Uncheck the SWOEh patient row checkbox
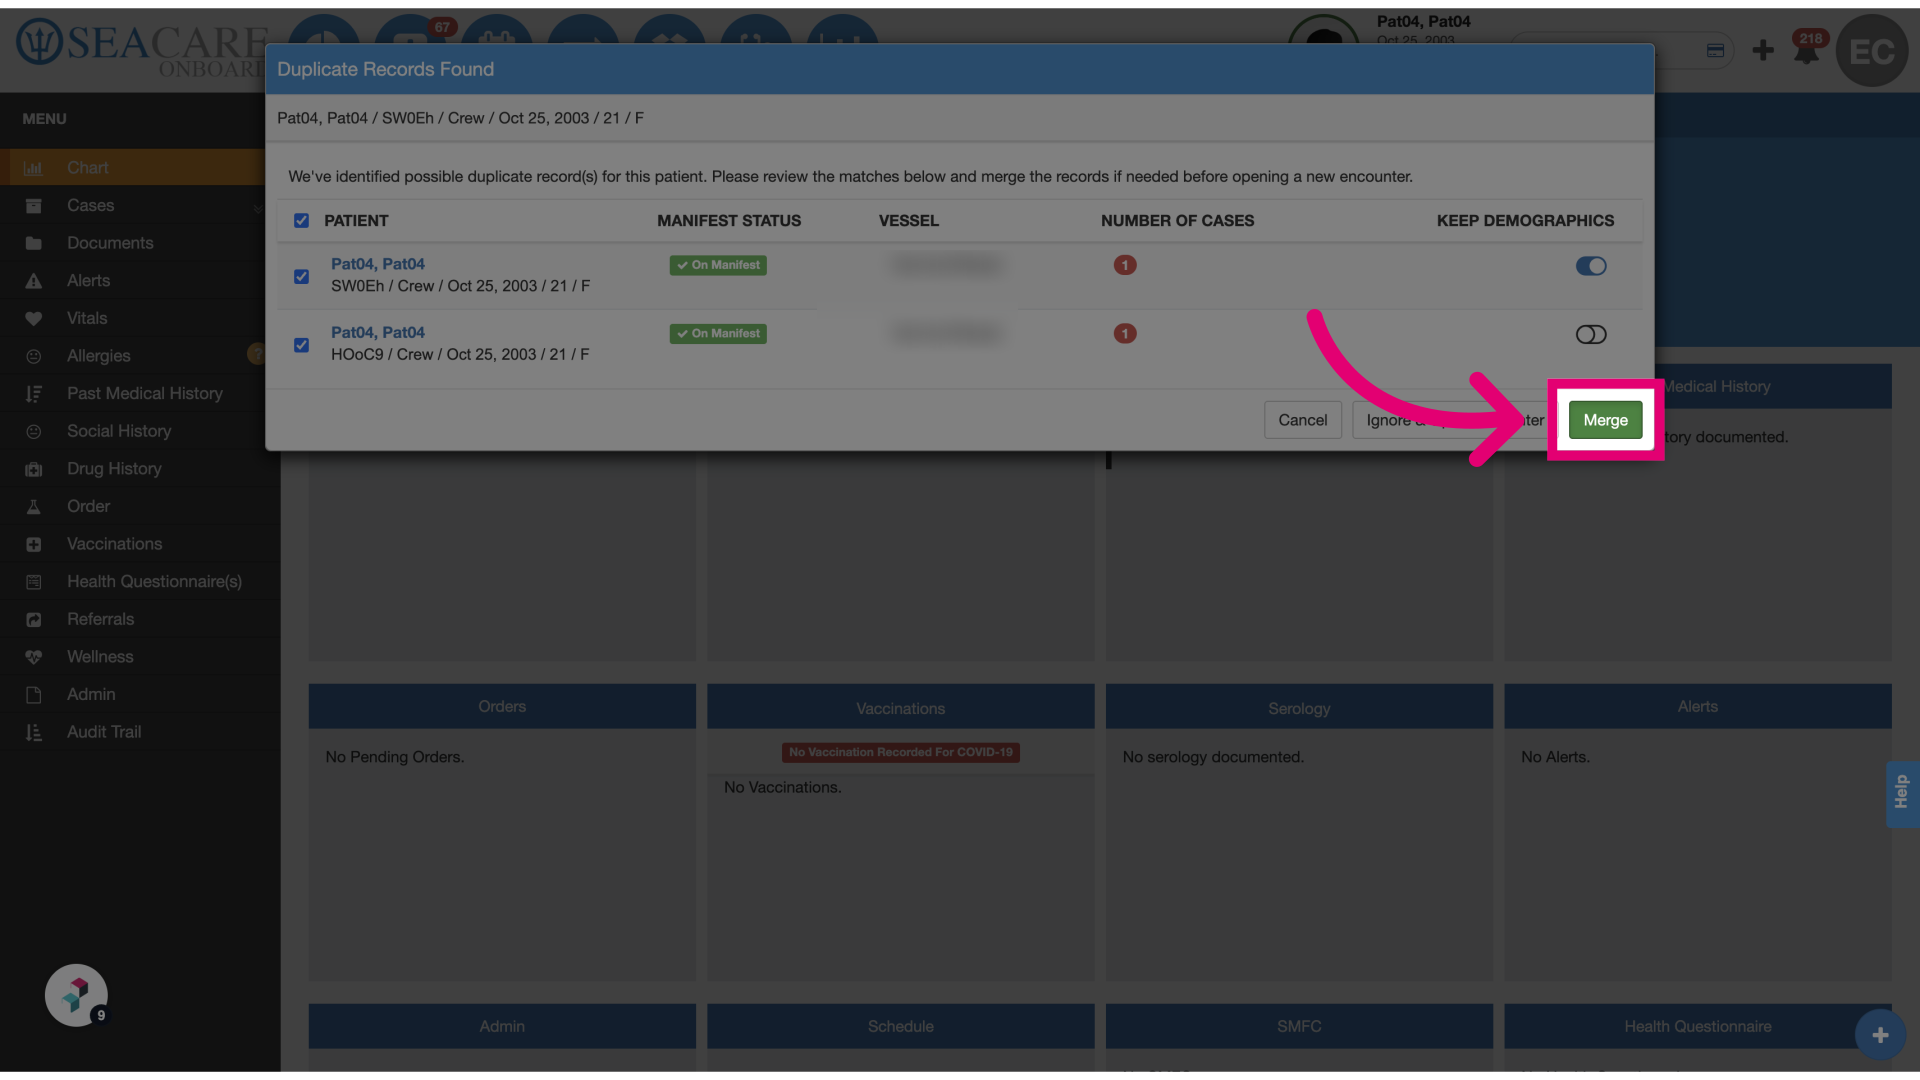Screen dimensions: 1920x1080 [x=301, y=276]
